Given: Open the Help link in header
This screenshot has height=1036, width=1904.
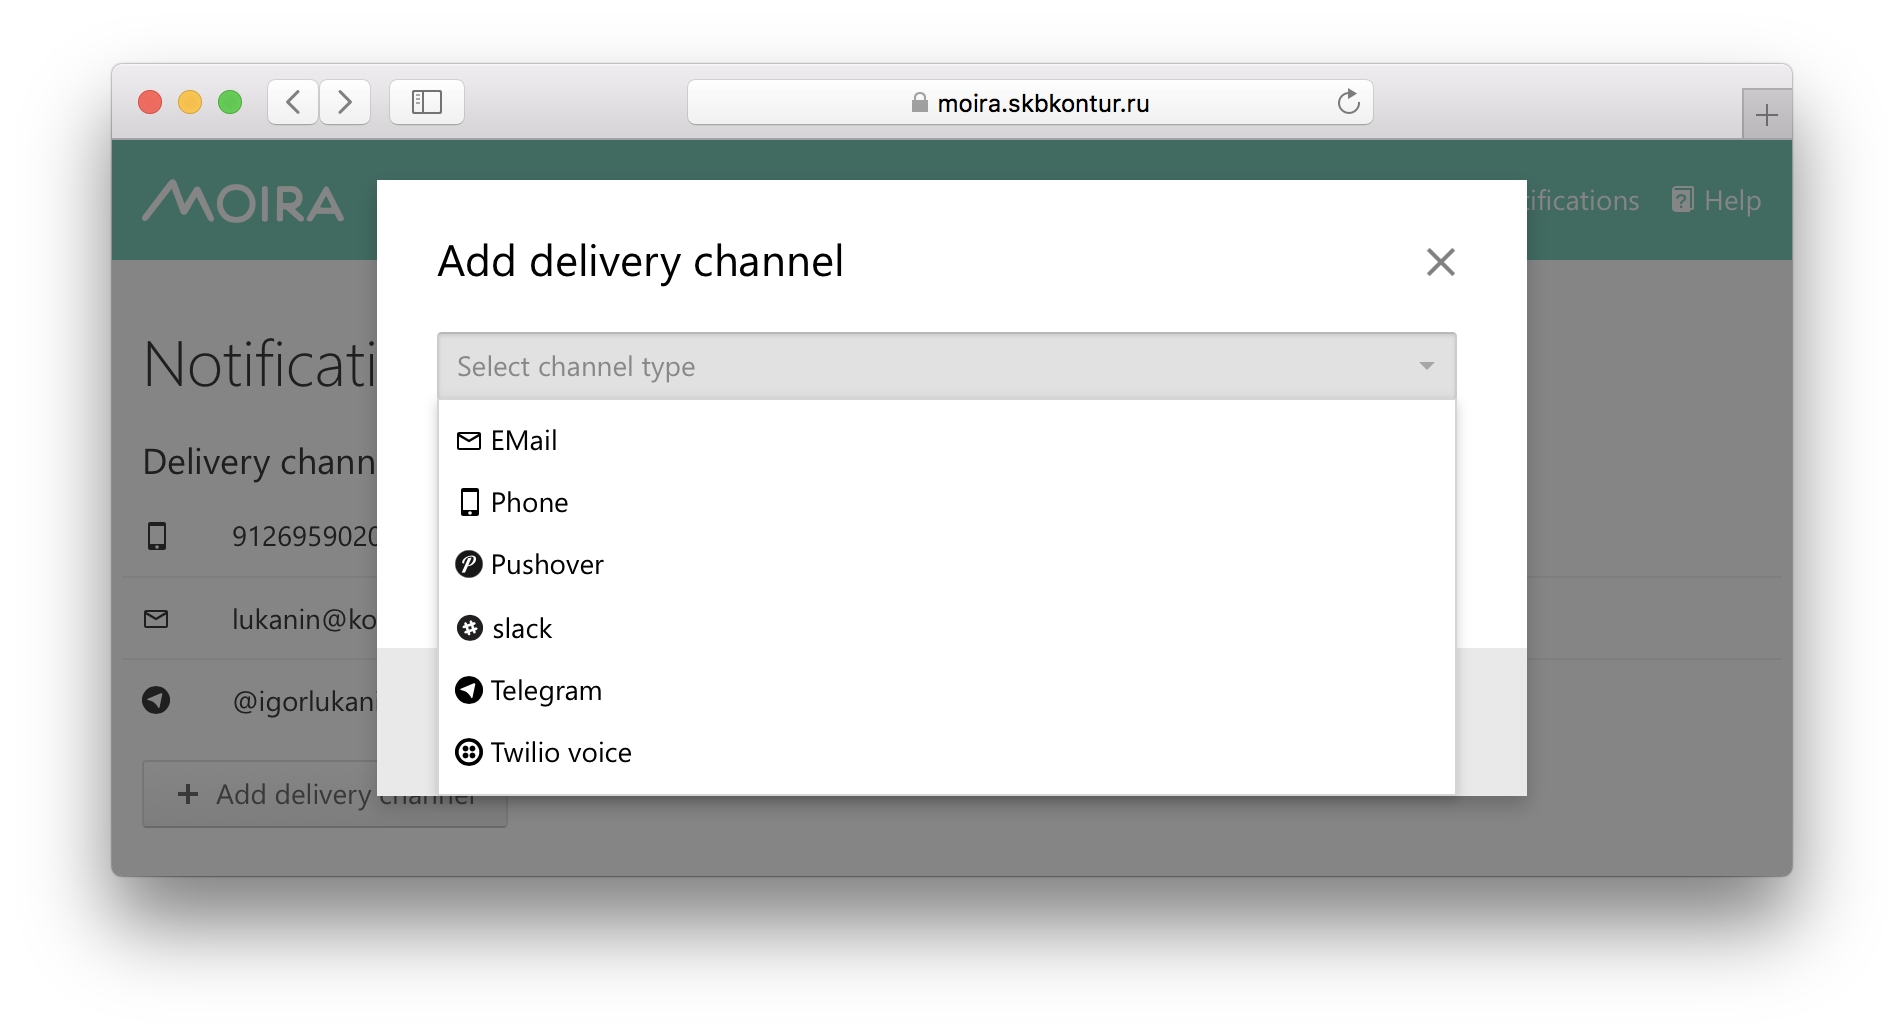Looking at the screenshot, I should pos(1732,200).
